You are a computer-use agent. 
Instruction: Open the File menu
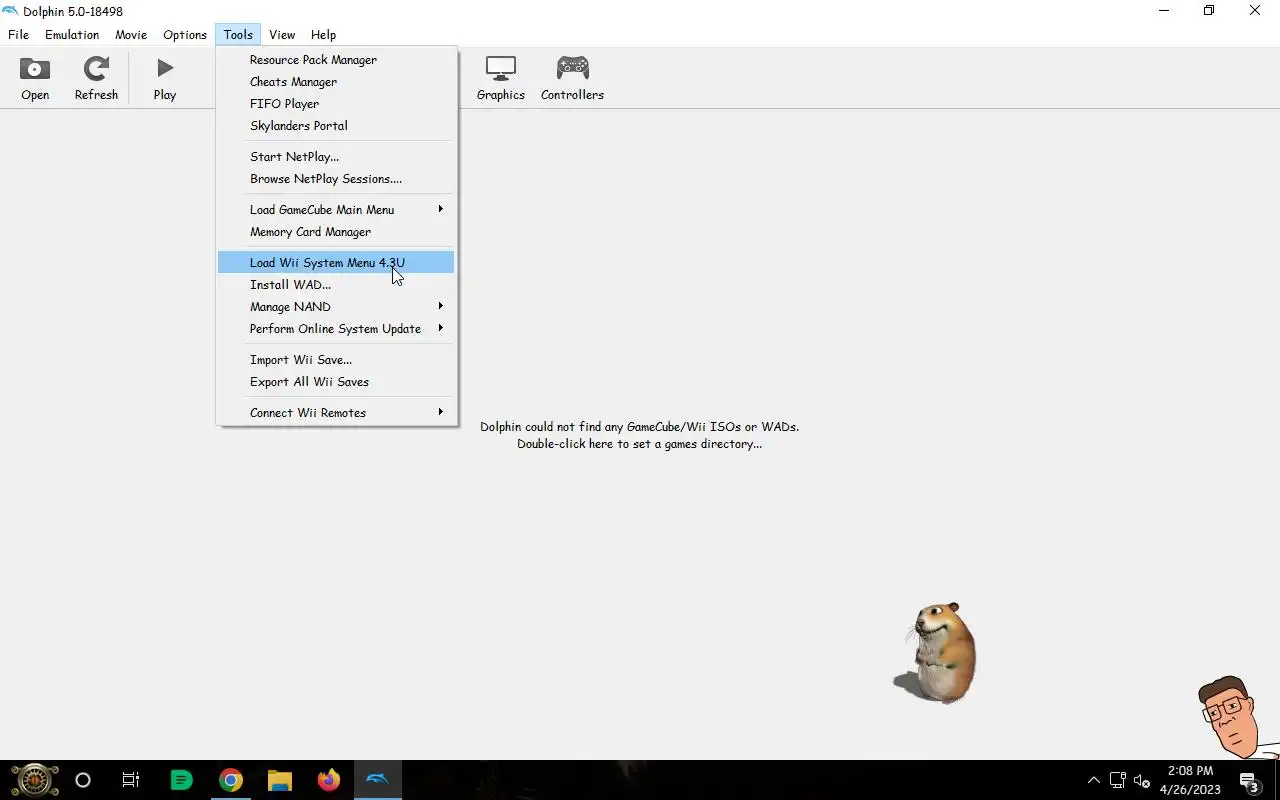[18, 34]
